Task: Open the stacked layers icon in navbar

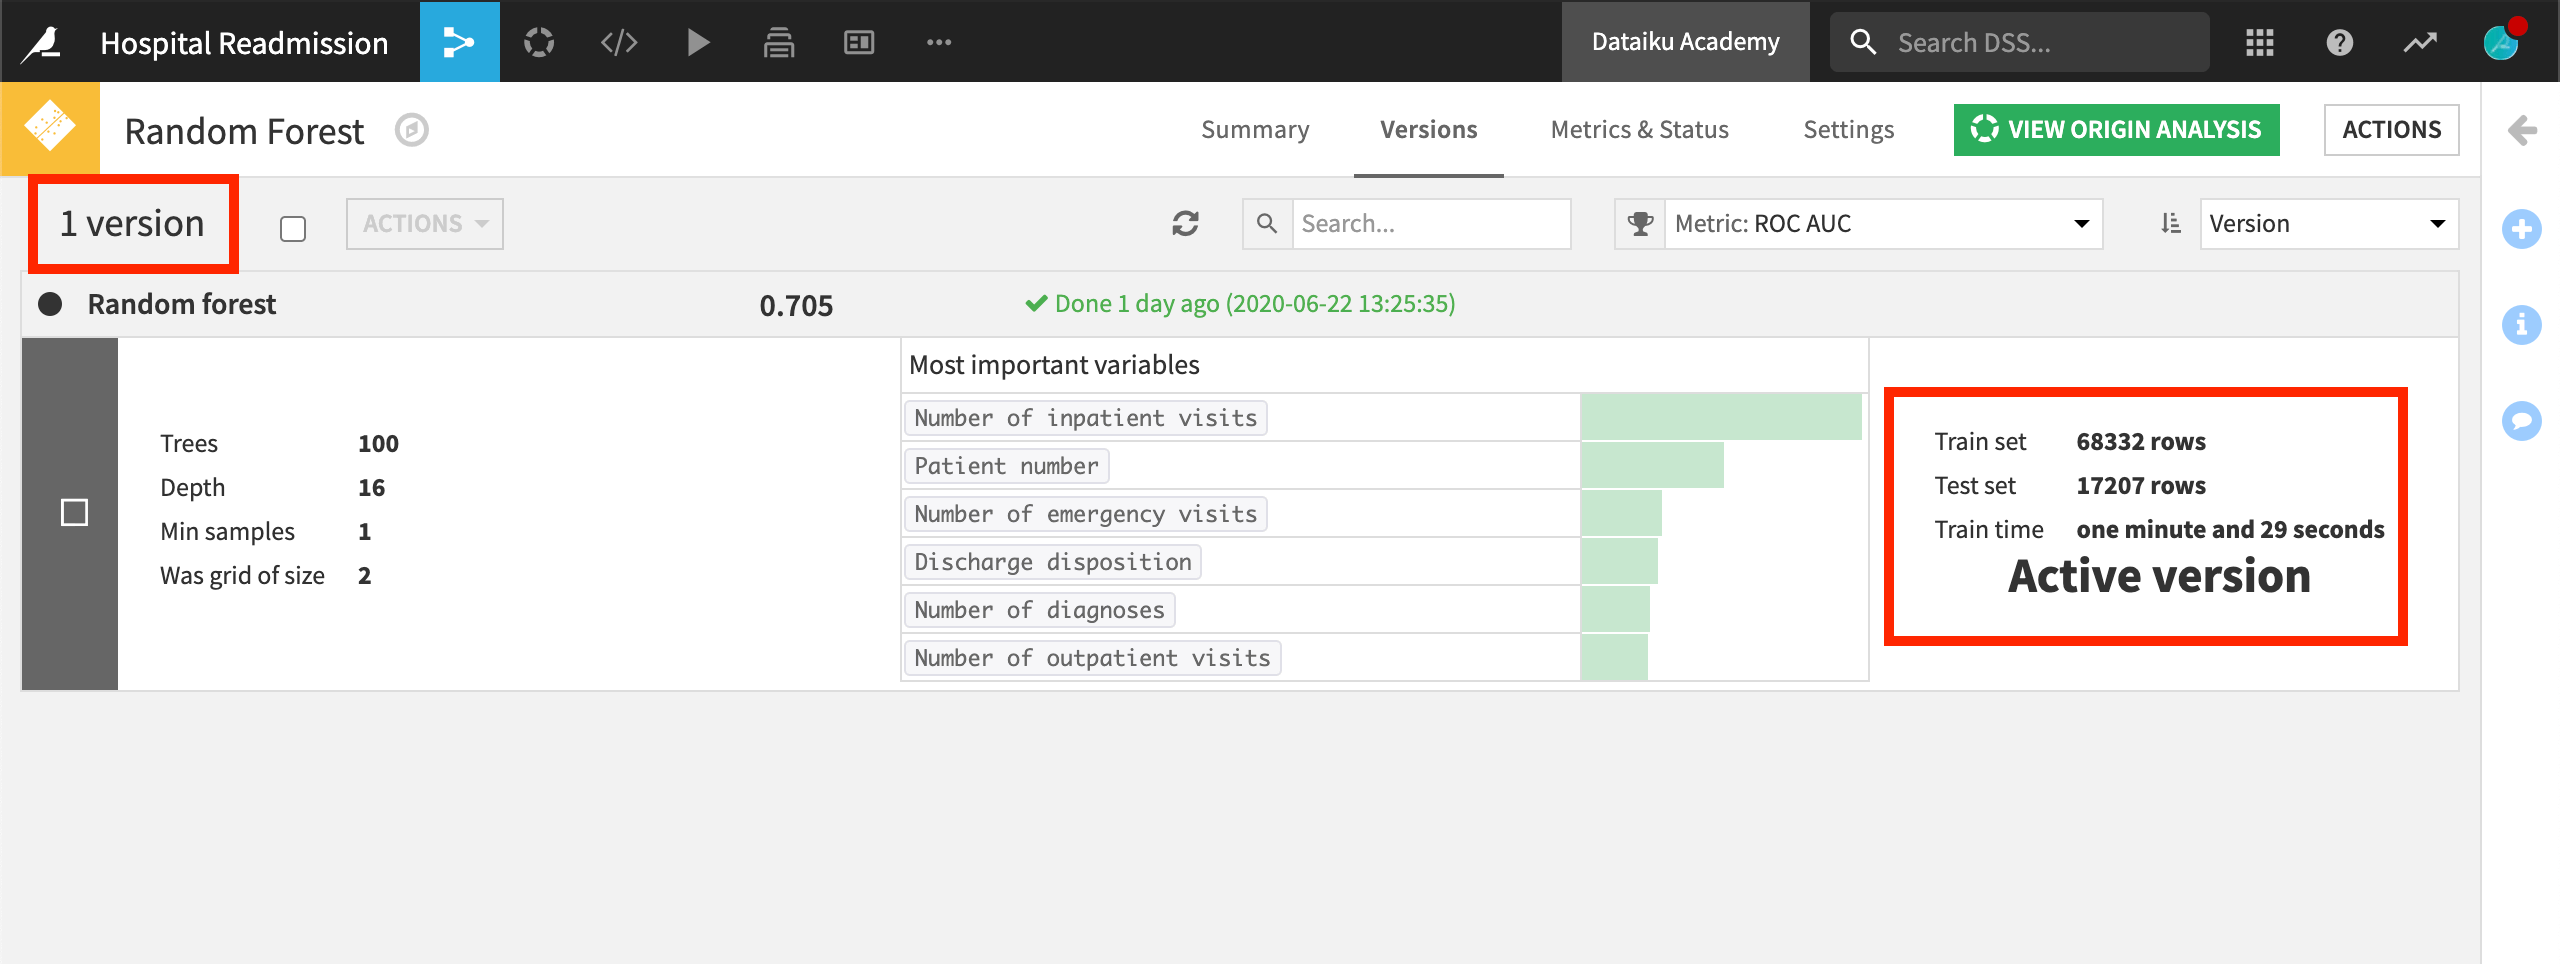Action: click(779, 42)
